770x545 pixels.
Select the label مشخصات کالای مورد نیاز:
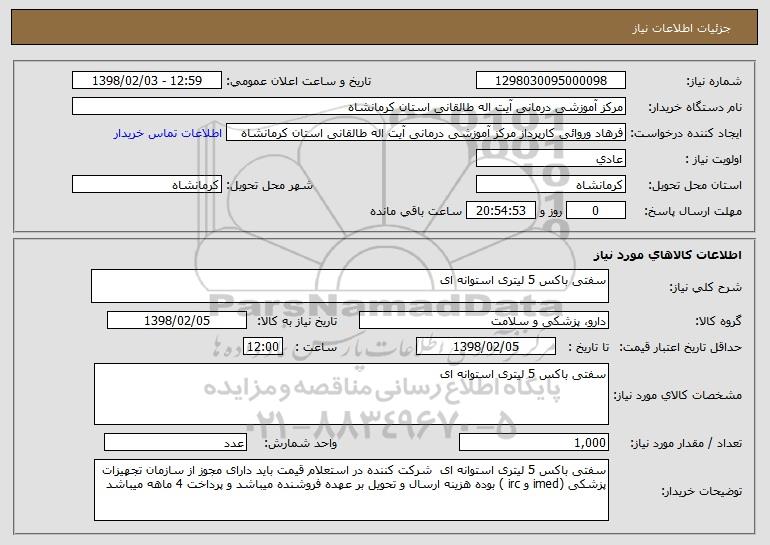click(x=678, y=395)
